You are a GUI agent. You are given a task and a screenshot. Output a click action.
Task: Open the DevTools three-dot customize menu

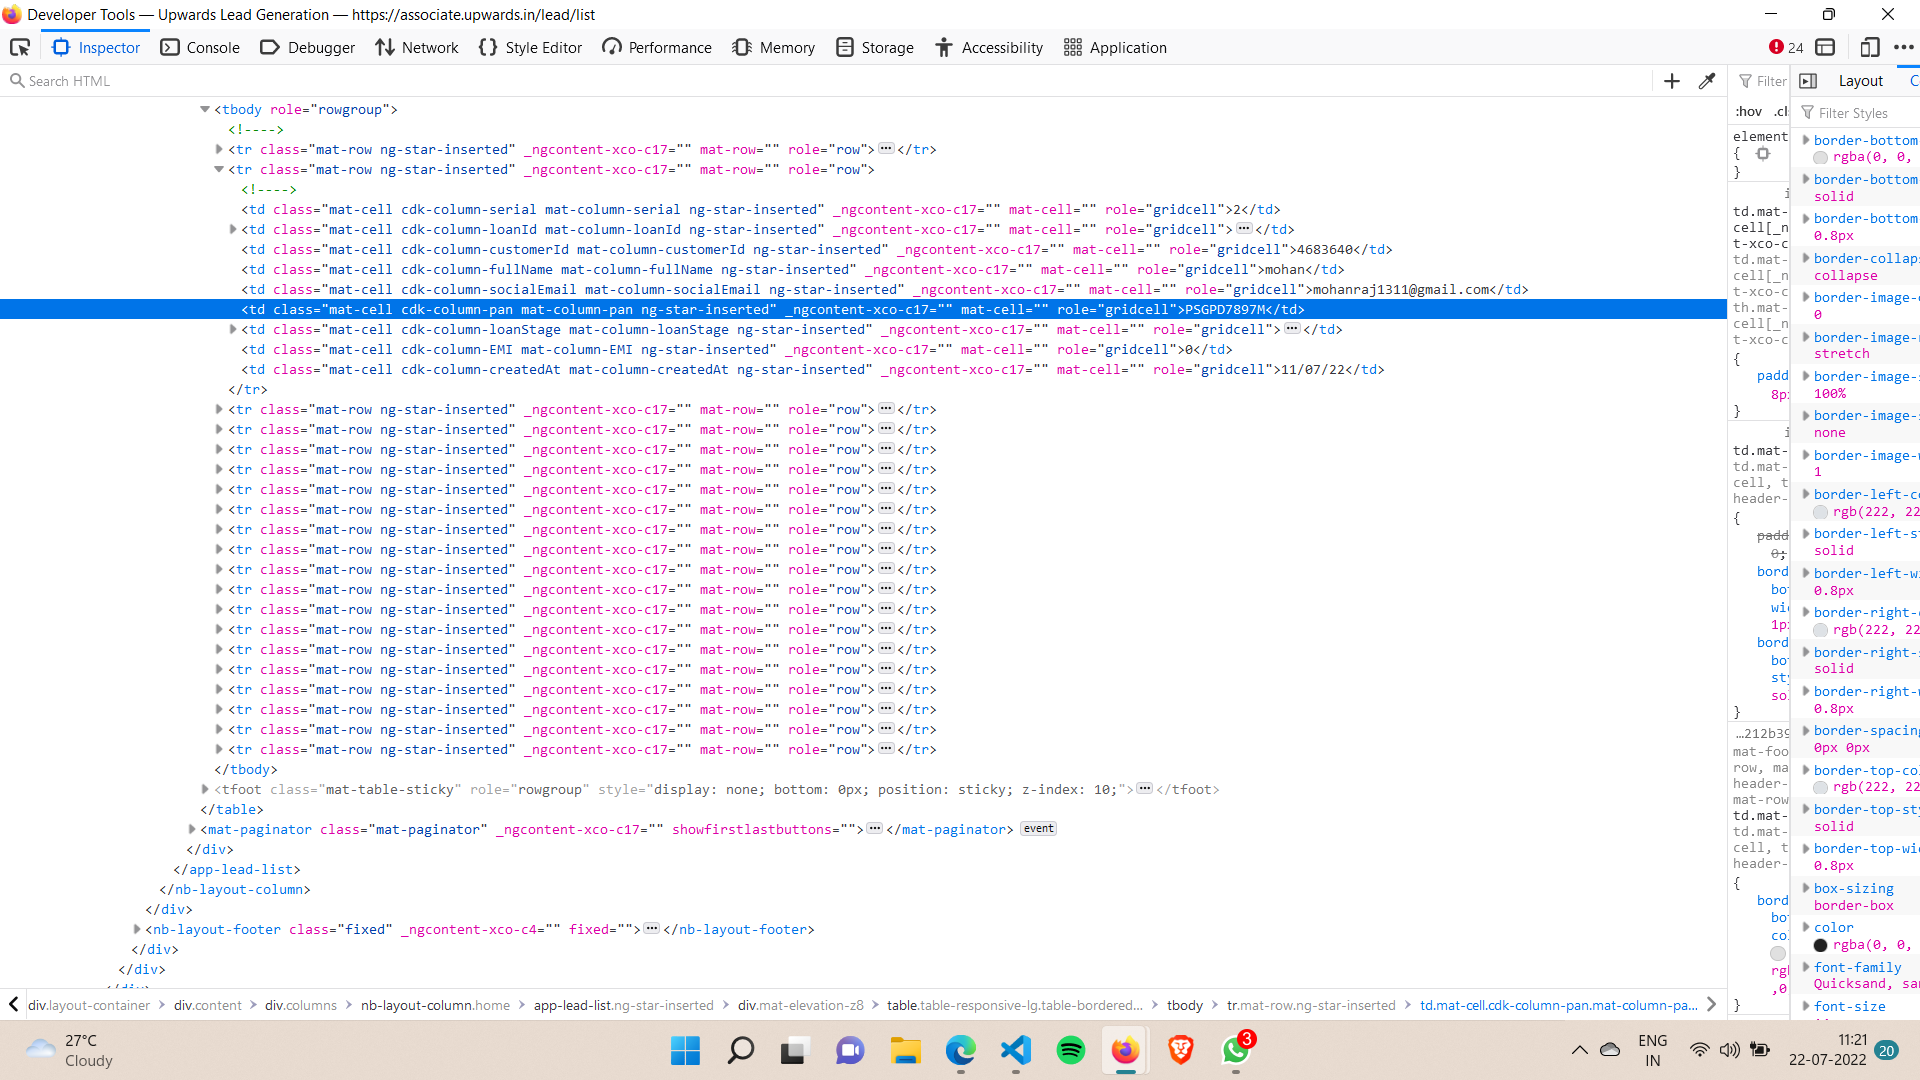pos(1903,47)
